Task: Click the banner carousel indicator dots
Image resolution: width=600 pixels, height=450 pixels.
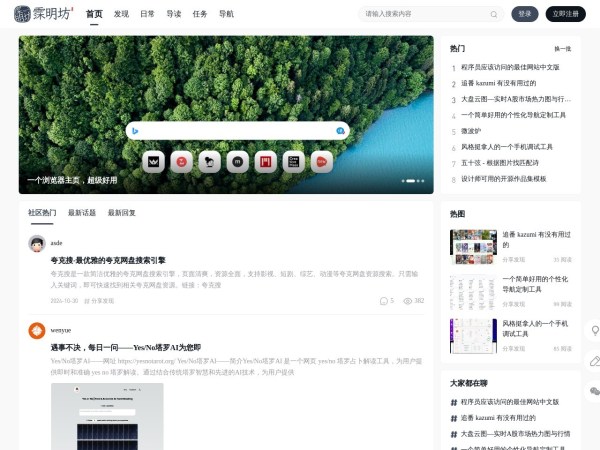Action: pyautogui.click(x=410, y=181)
